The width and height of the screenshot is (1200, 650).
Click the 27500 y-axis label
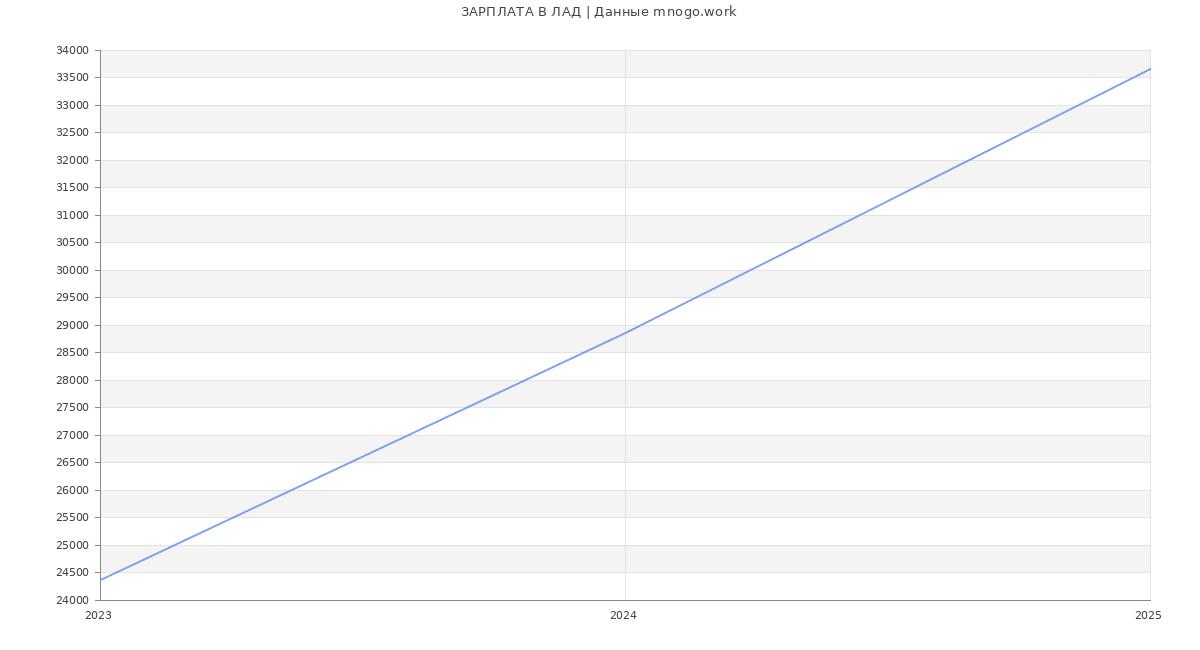72,408
